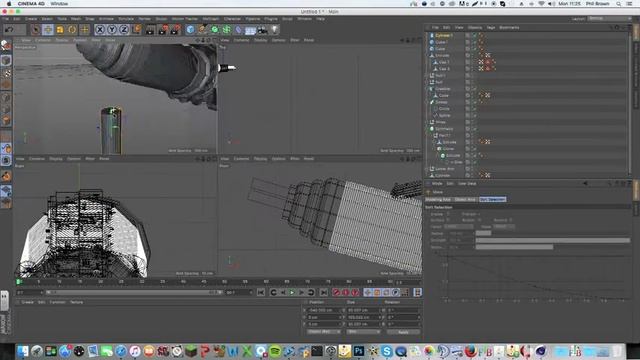
Task: Click the Autokeying red button
Action: click(346, 292)
